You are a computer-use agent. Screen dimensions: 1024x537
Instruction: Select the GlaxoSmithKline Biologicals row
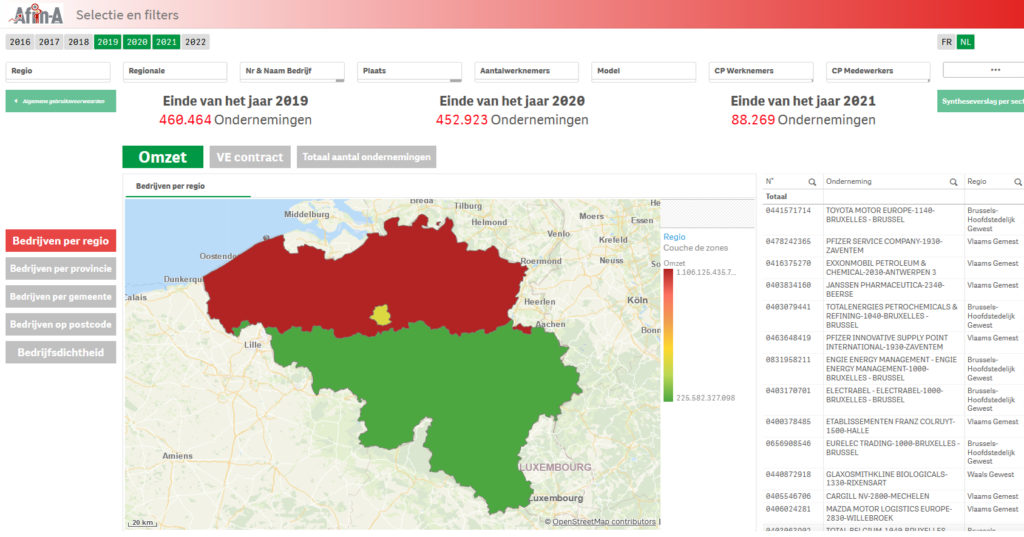pyautogui.click(x=893, y=478)
